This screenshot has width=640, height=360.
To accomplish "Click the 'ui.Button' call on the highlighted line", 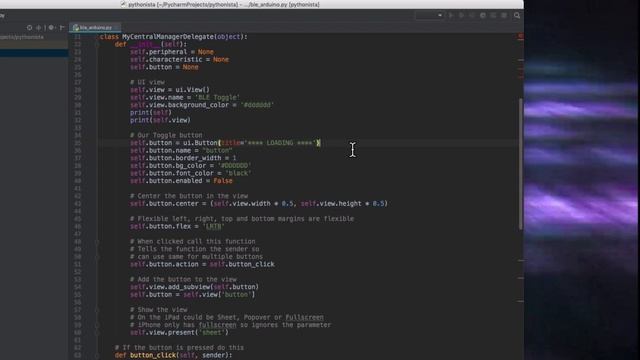I will coord(200,143).
